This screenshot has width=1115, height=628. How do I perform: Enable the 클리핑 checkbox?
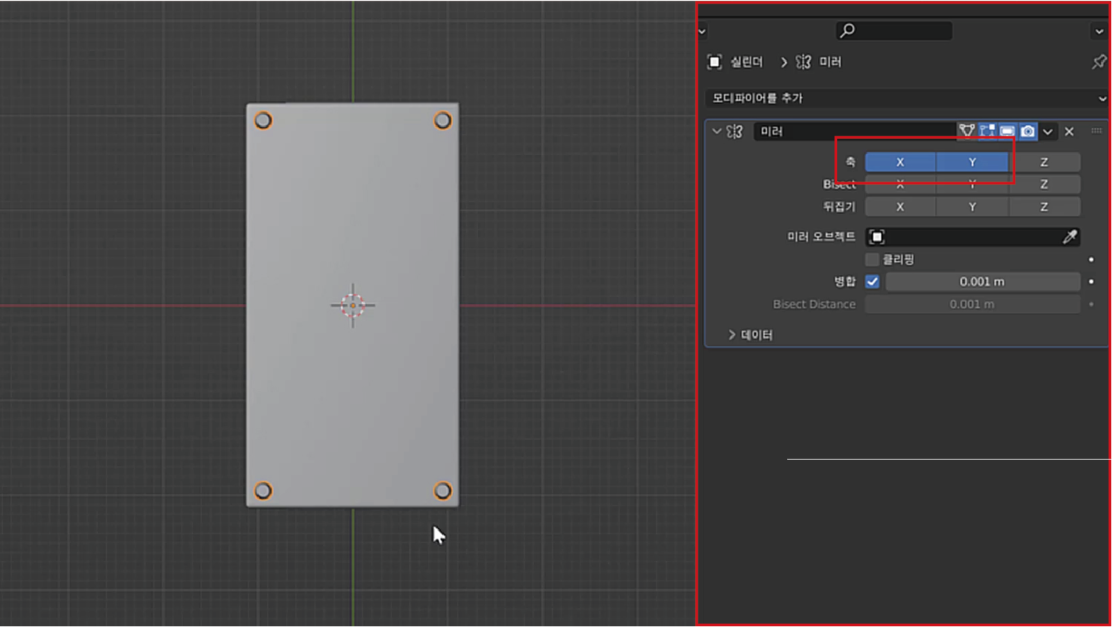tap(873, 260)
